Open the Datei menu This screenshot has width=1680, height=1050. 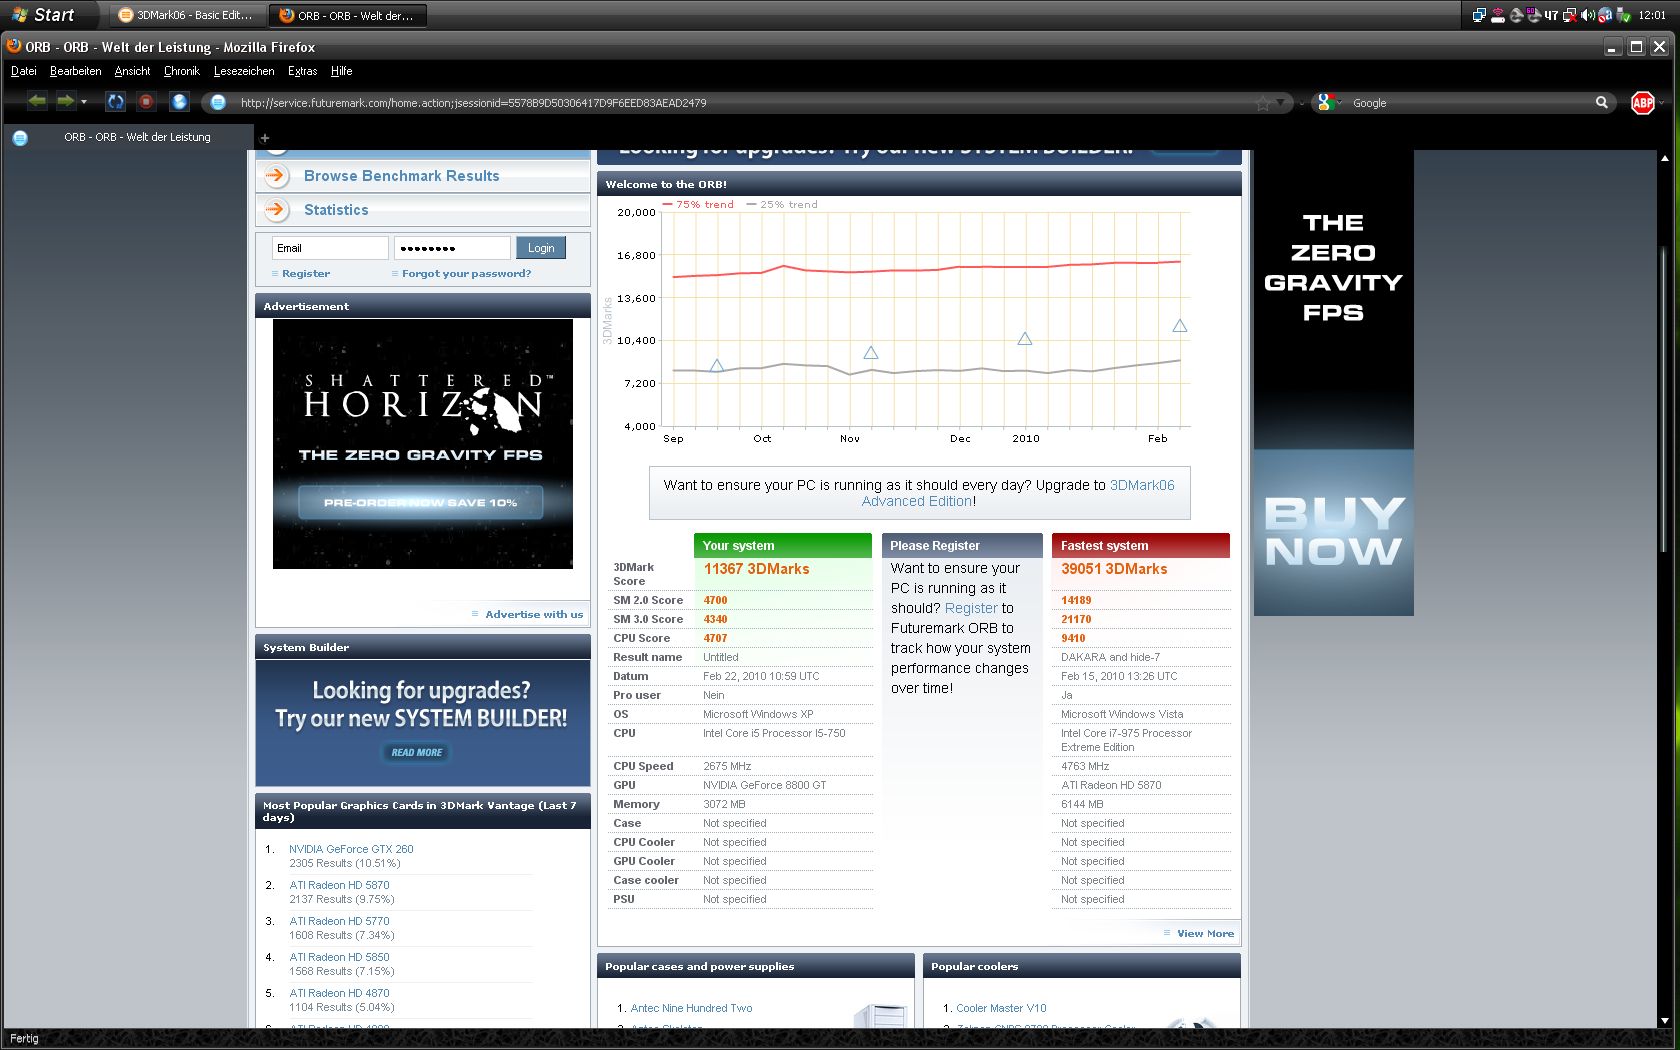[23, 71]
